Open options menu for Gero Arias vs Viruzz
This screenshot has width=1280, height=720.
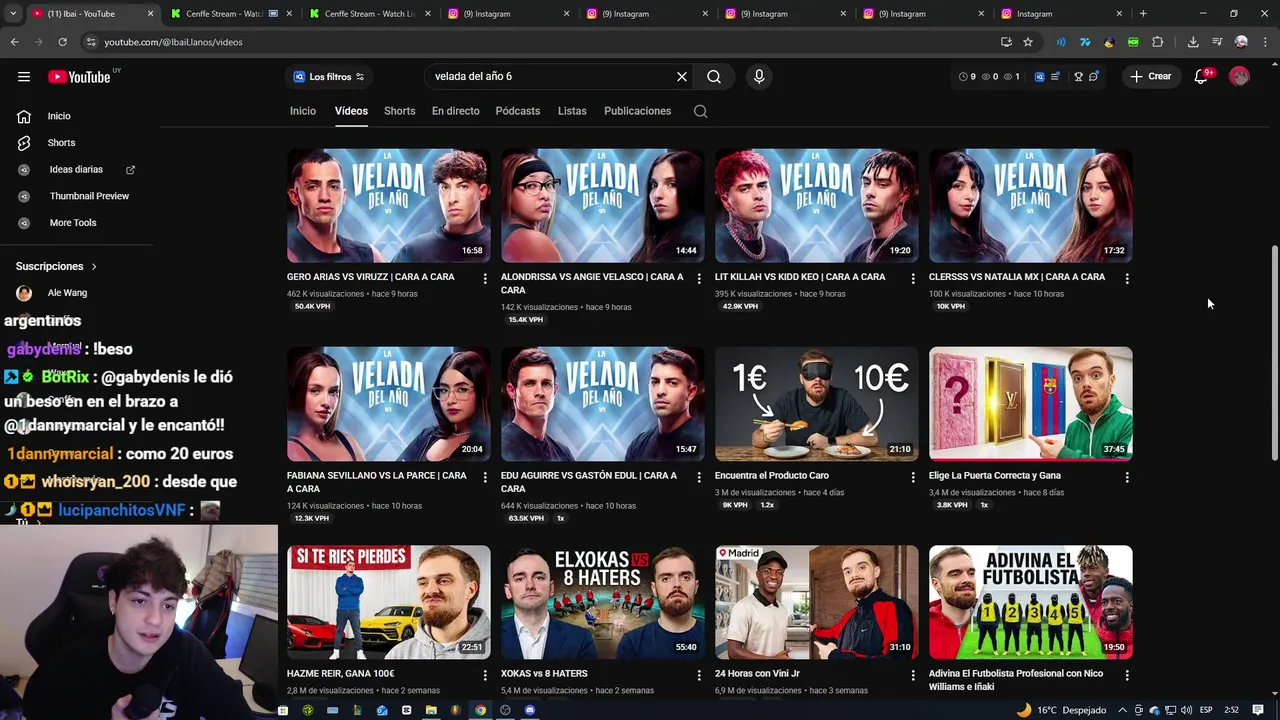(485, 279)
